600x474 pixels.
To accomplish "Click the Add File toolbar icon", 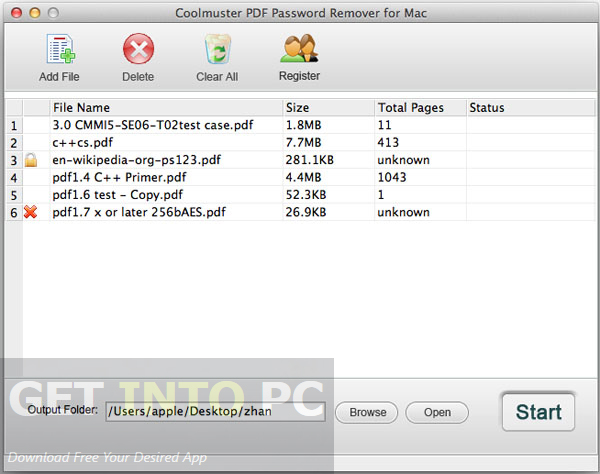I will pos(60,49).
